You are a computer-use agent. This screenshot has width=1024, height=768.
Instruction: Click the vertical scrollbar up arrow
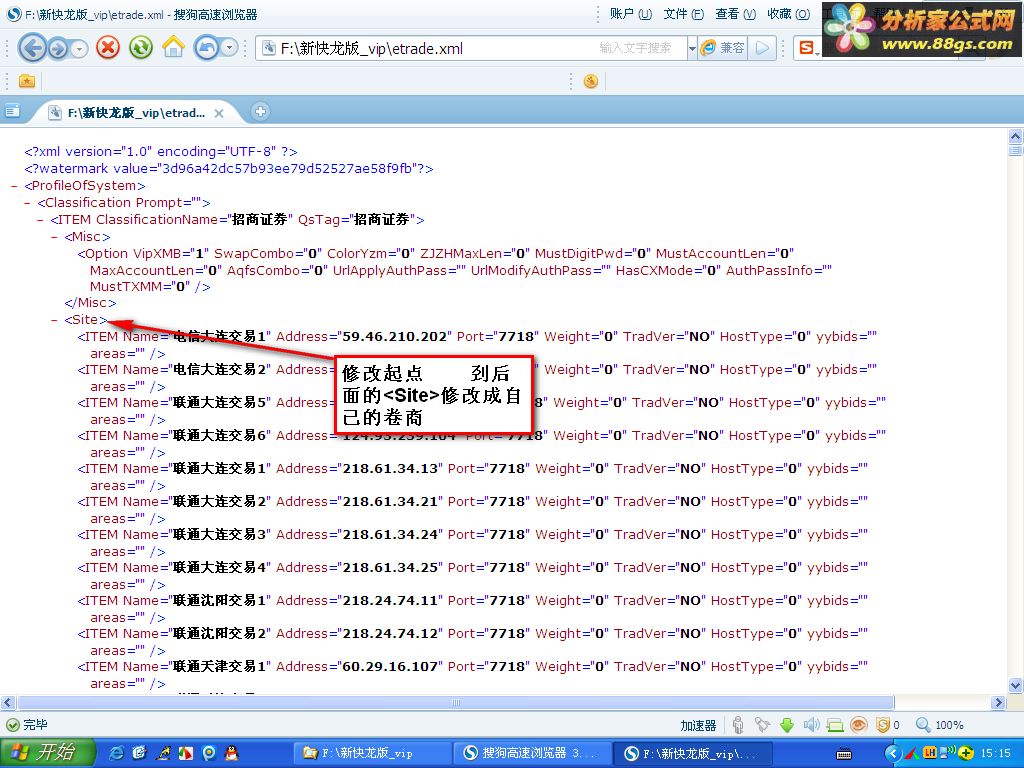pyautogui.click(x=1016, y=136)
